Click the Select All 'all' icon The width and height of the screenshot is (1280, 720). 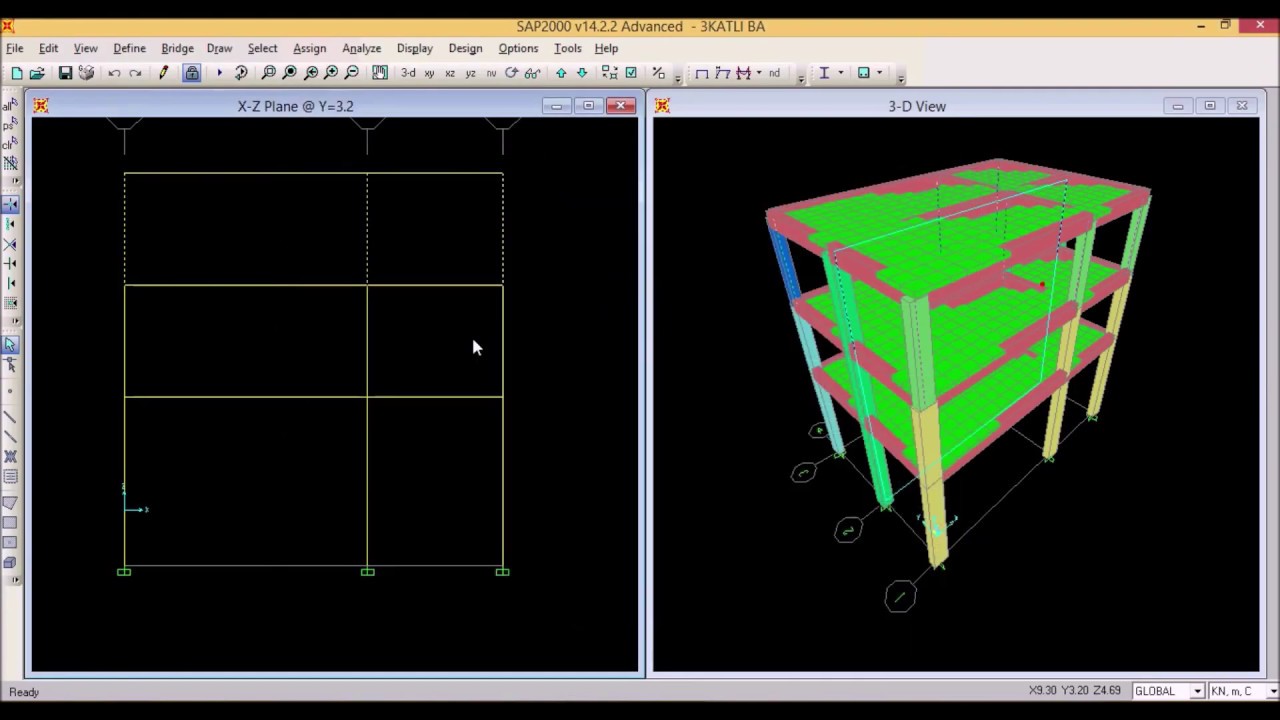[10, 105]
